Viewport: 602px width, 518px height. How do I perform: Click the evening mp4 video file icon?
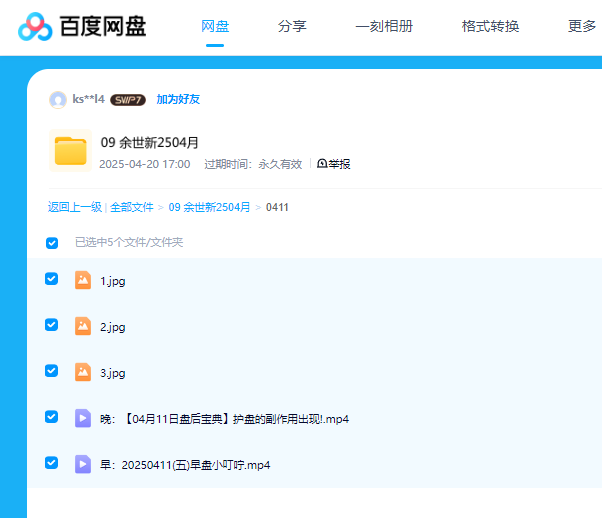click(x=83, y=418)
